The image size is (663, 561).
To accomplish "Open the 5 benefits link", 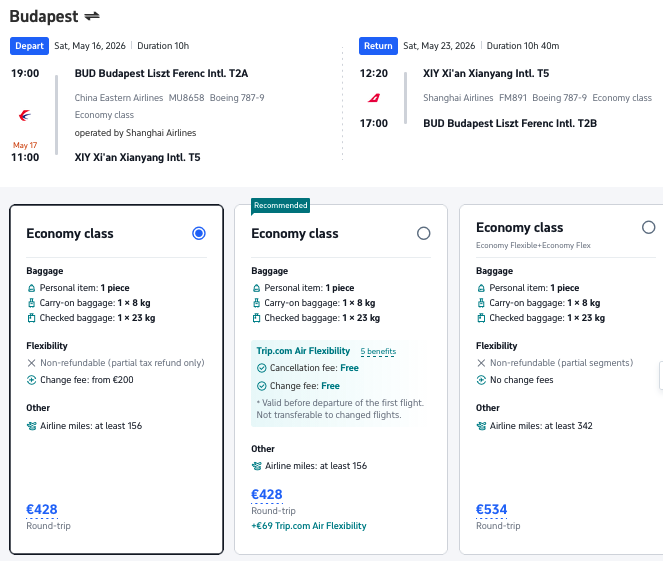I will [378, 352].
